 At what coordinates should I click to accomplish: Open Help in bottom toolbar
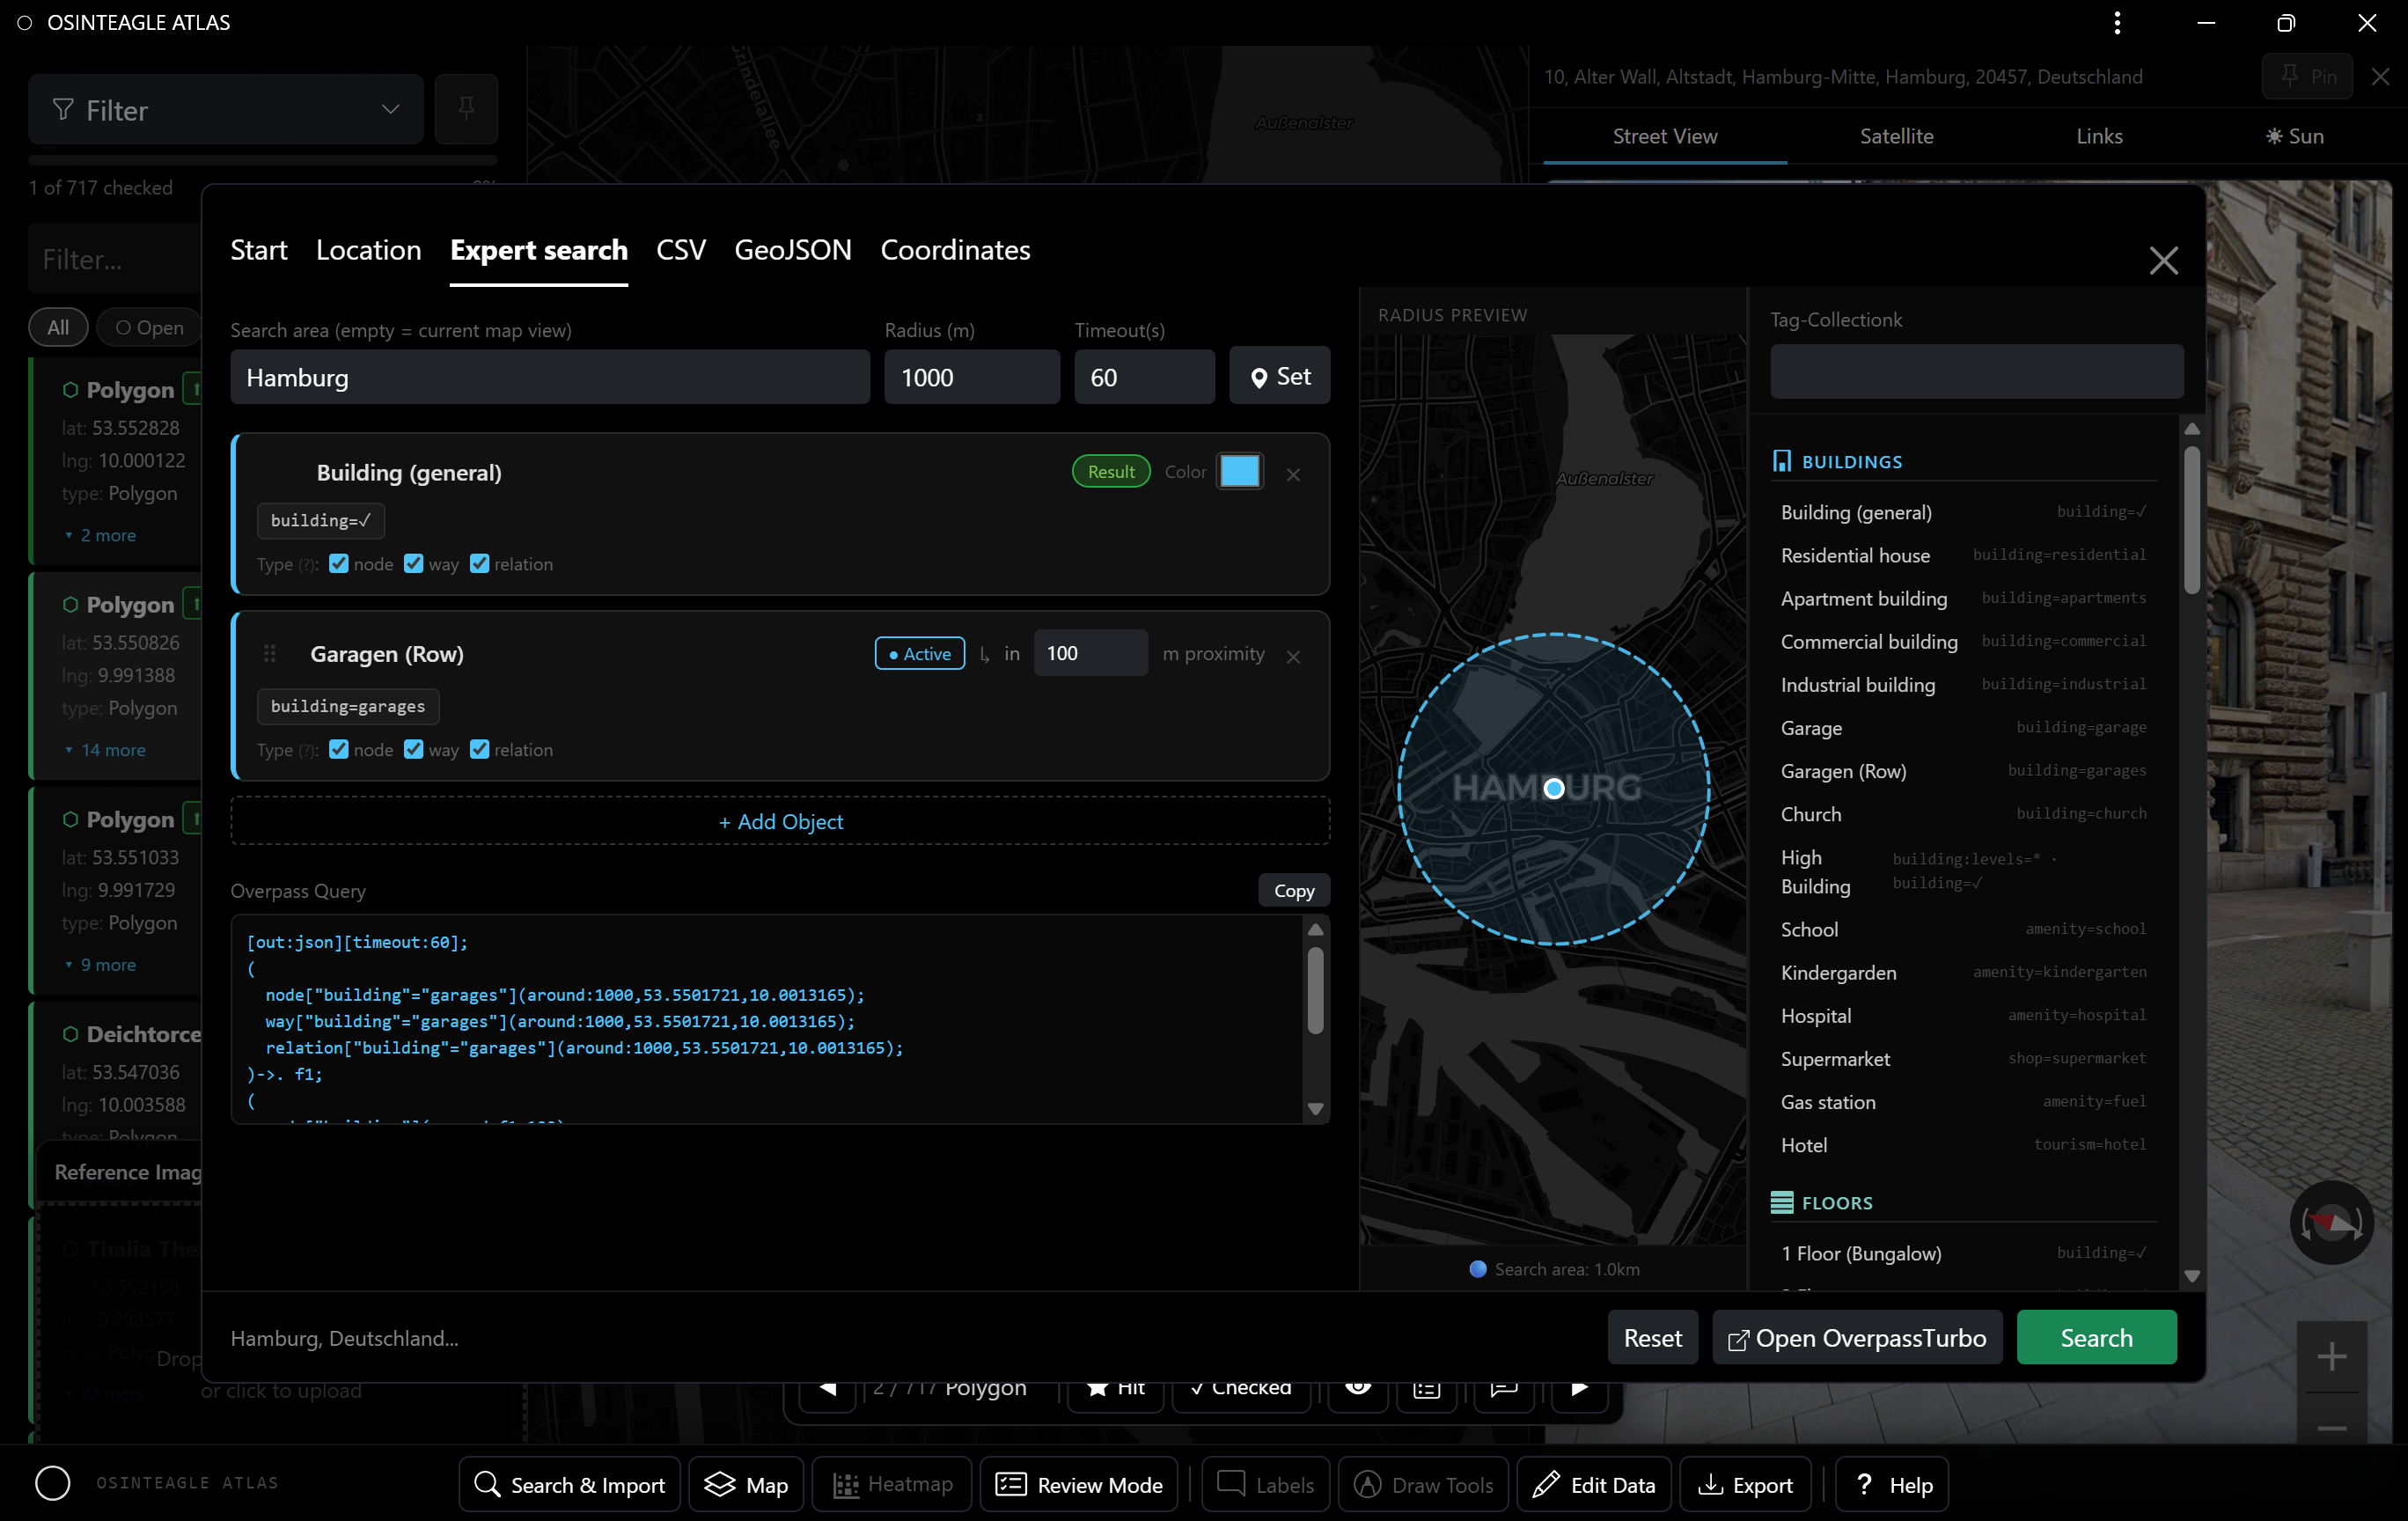pyautogui.click(x=1892, y=1484)
